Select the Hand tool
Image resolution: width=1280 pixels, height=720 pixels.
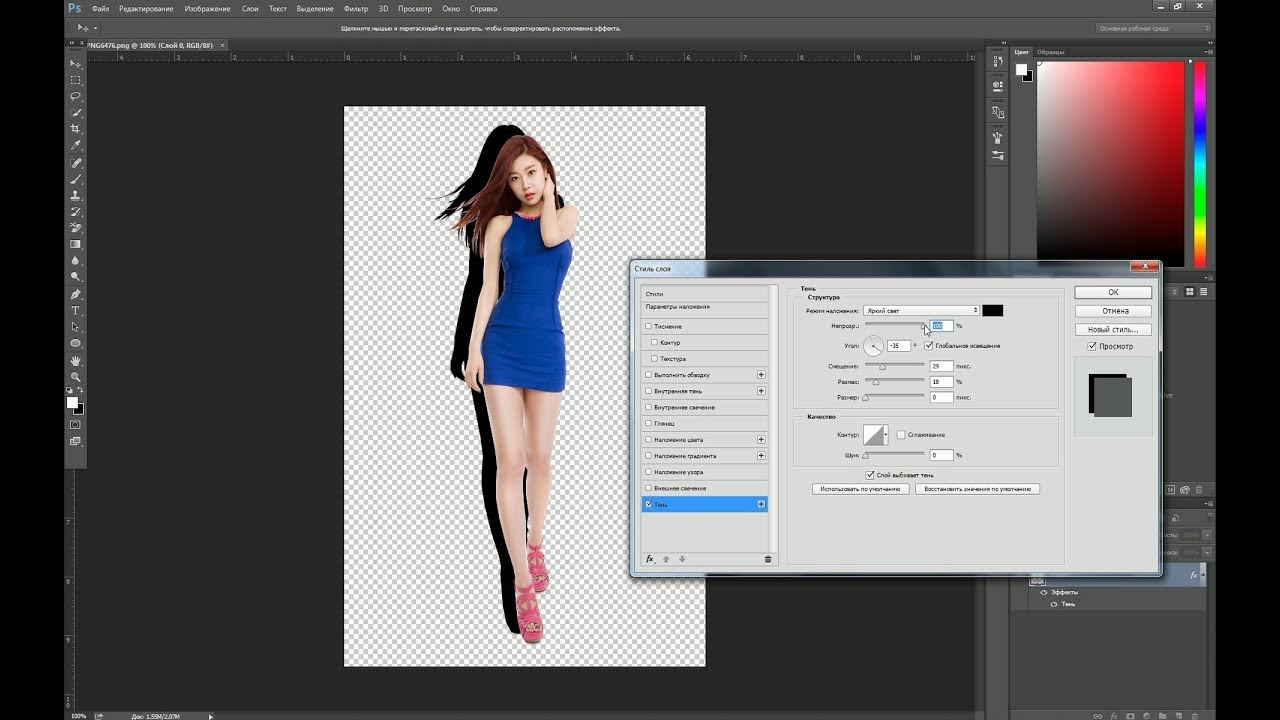(x=76, y=360)
